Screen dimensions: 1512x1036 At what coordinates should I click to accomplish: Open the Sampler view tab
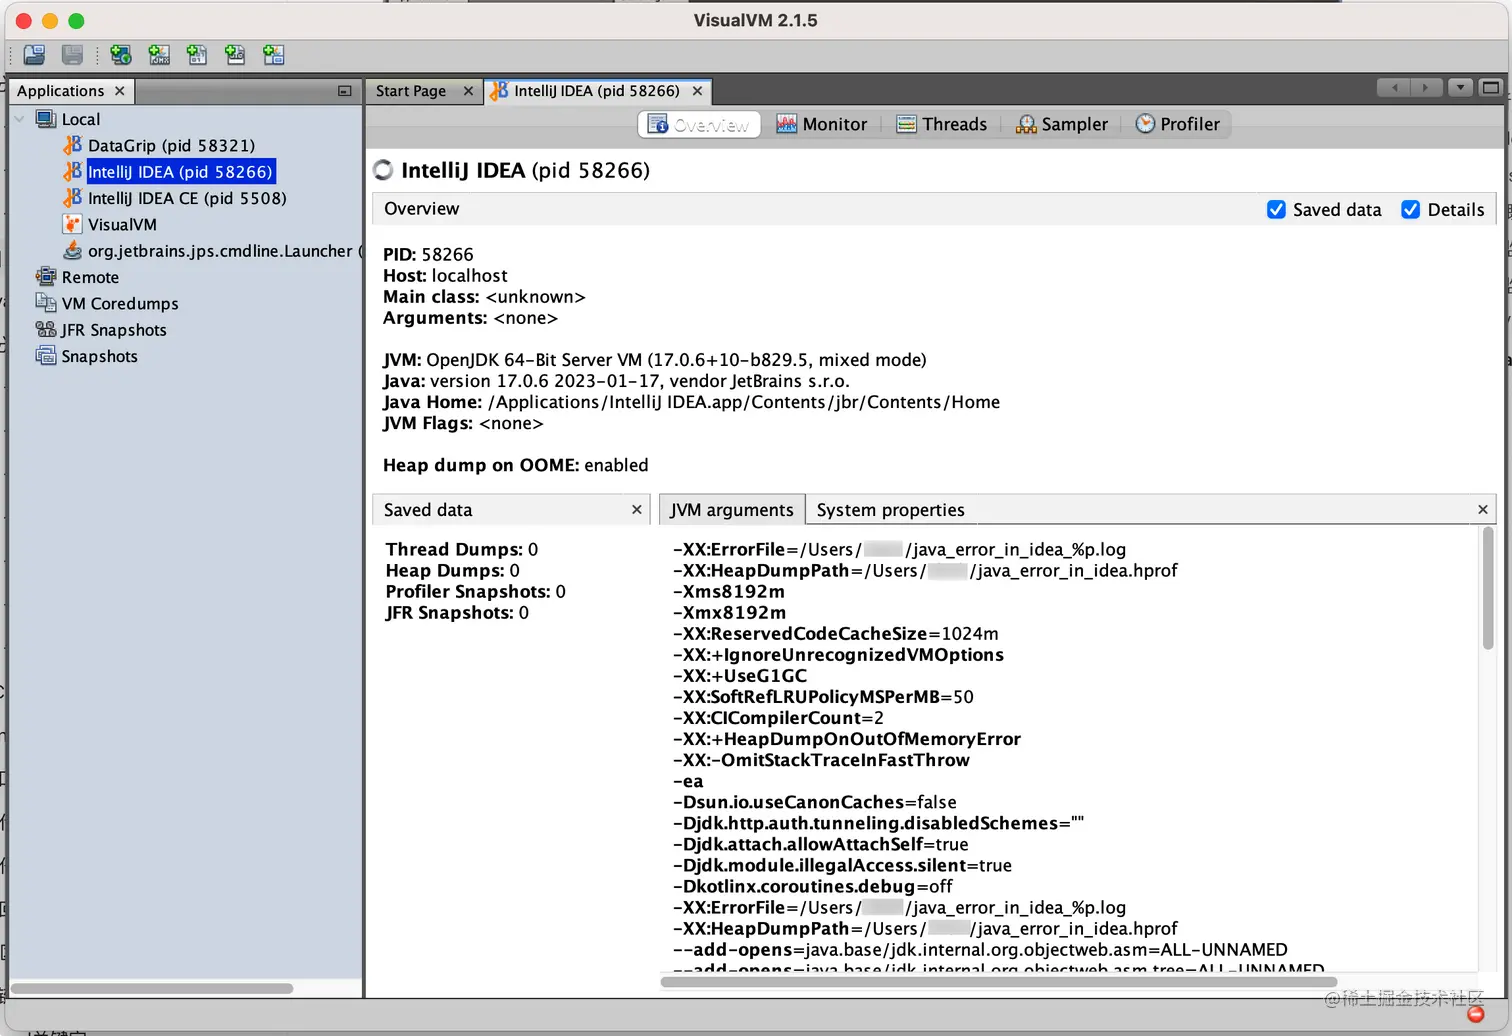coord(1062,124)
